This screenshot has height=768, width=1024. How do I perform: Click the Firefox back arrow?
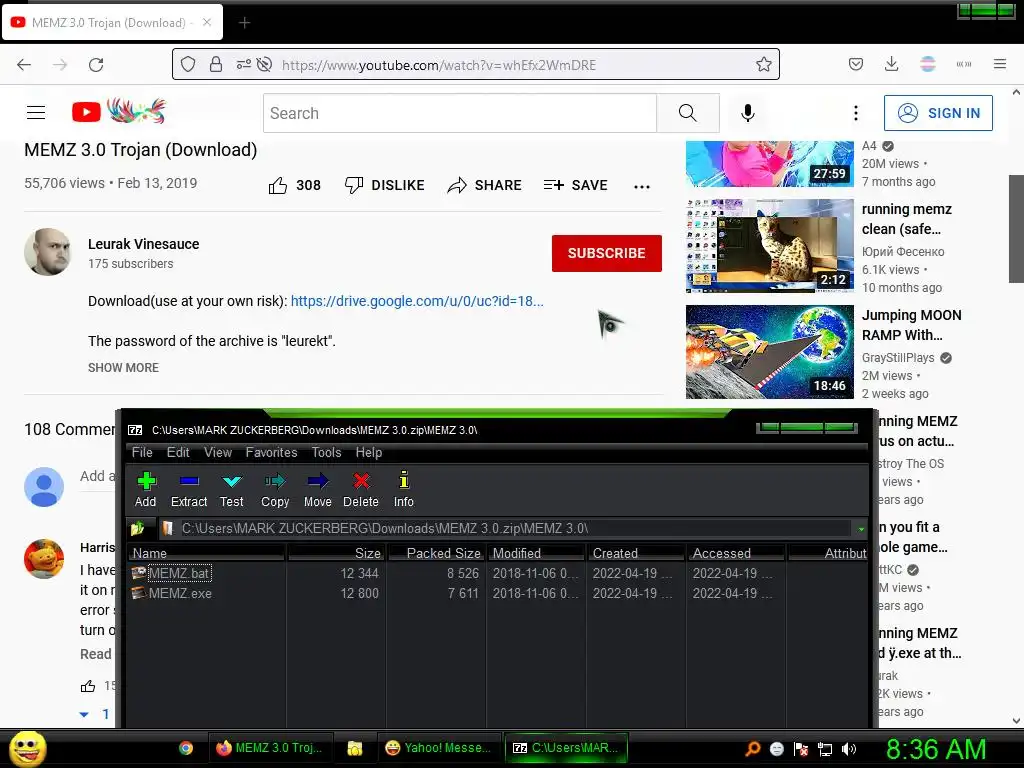pos(24,64)
